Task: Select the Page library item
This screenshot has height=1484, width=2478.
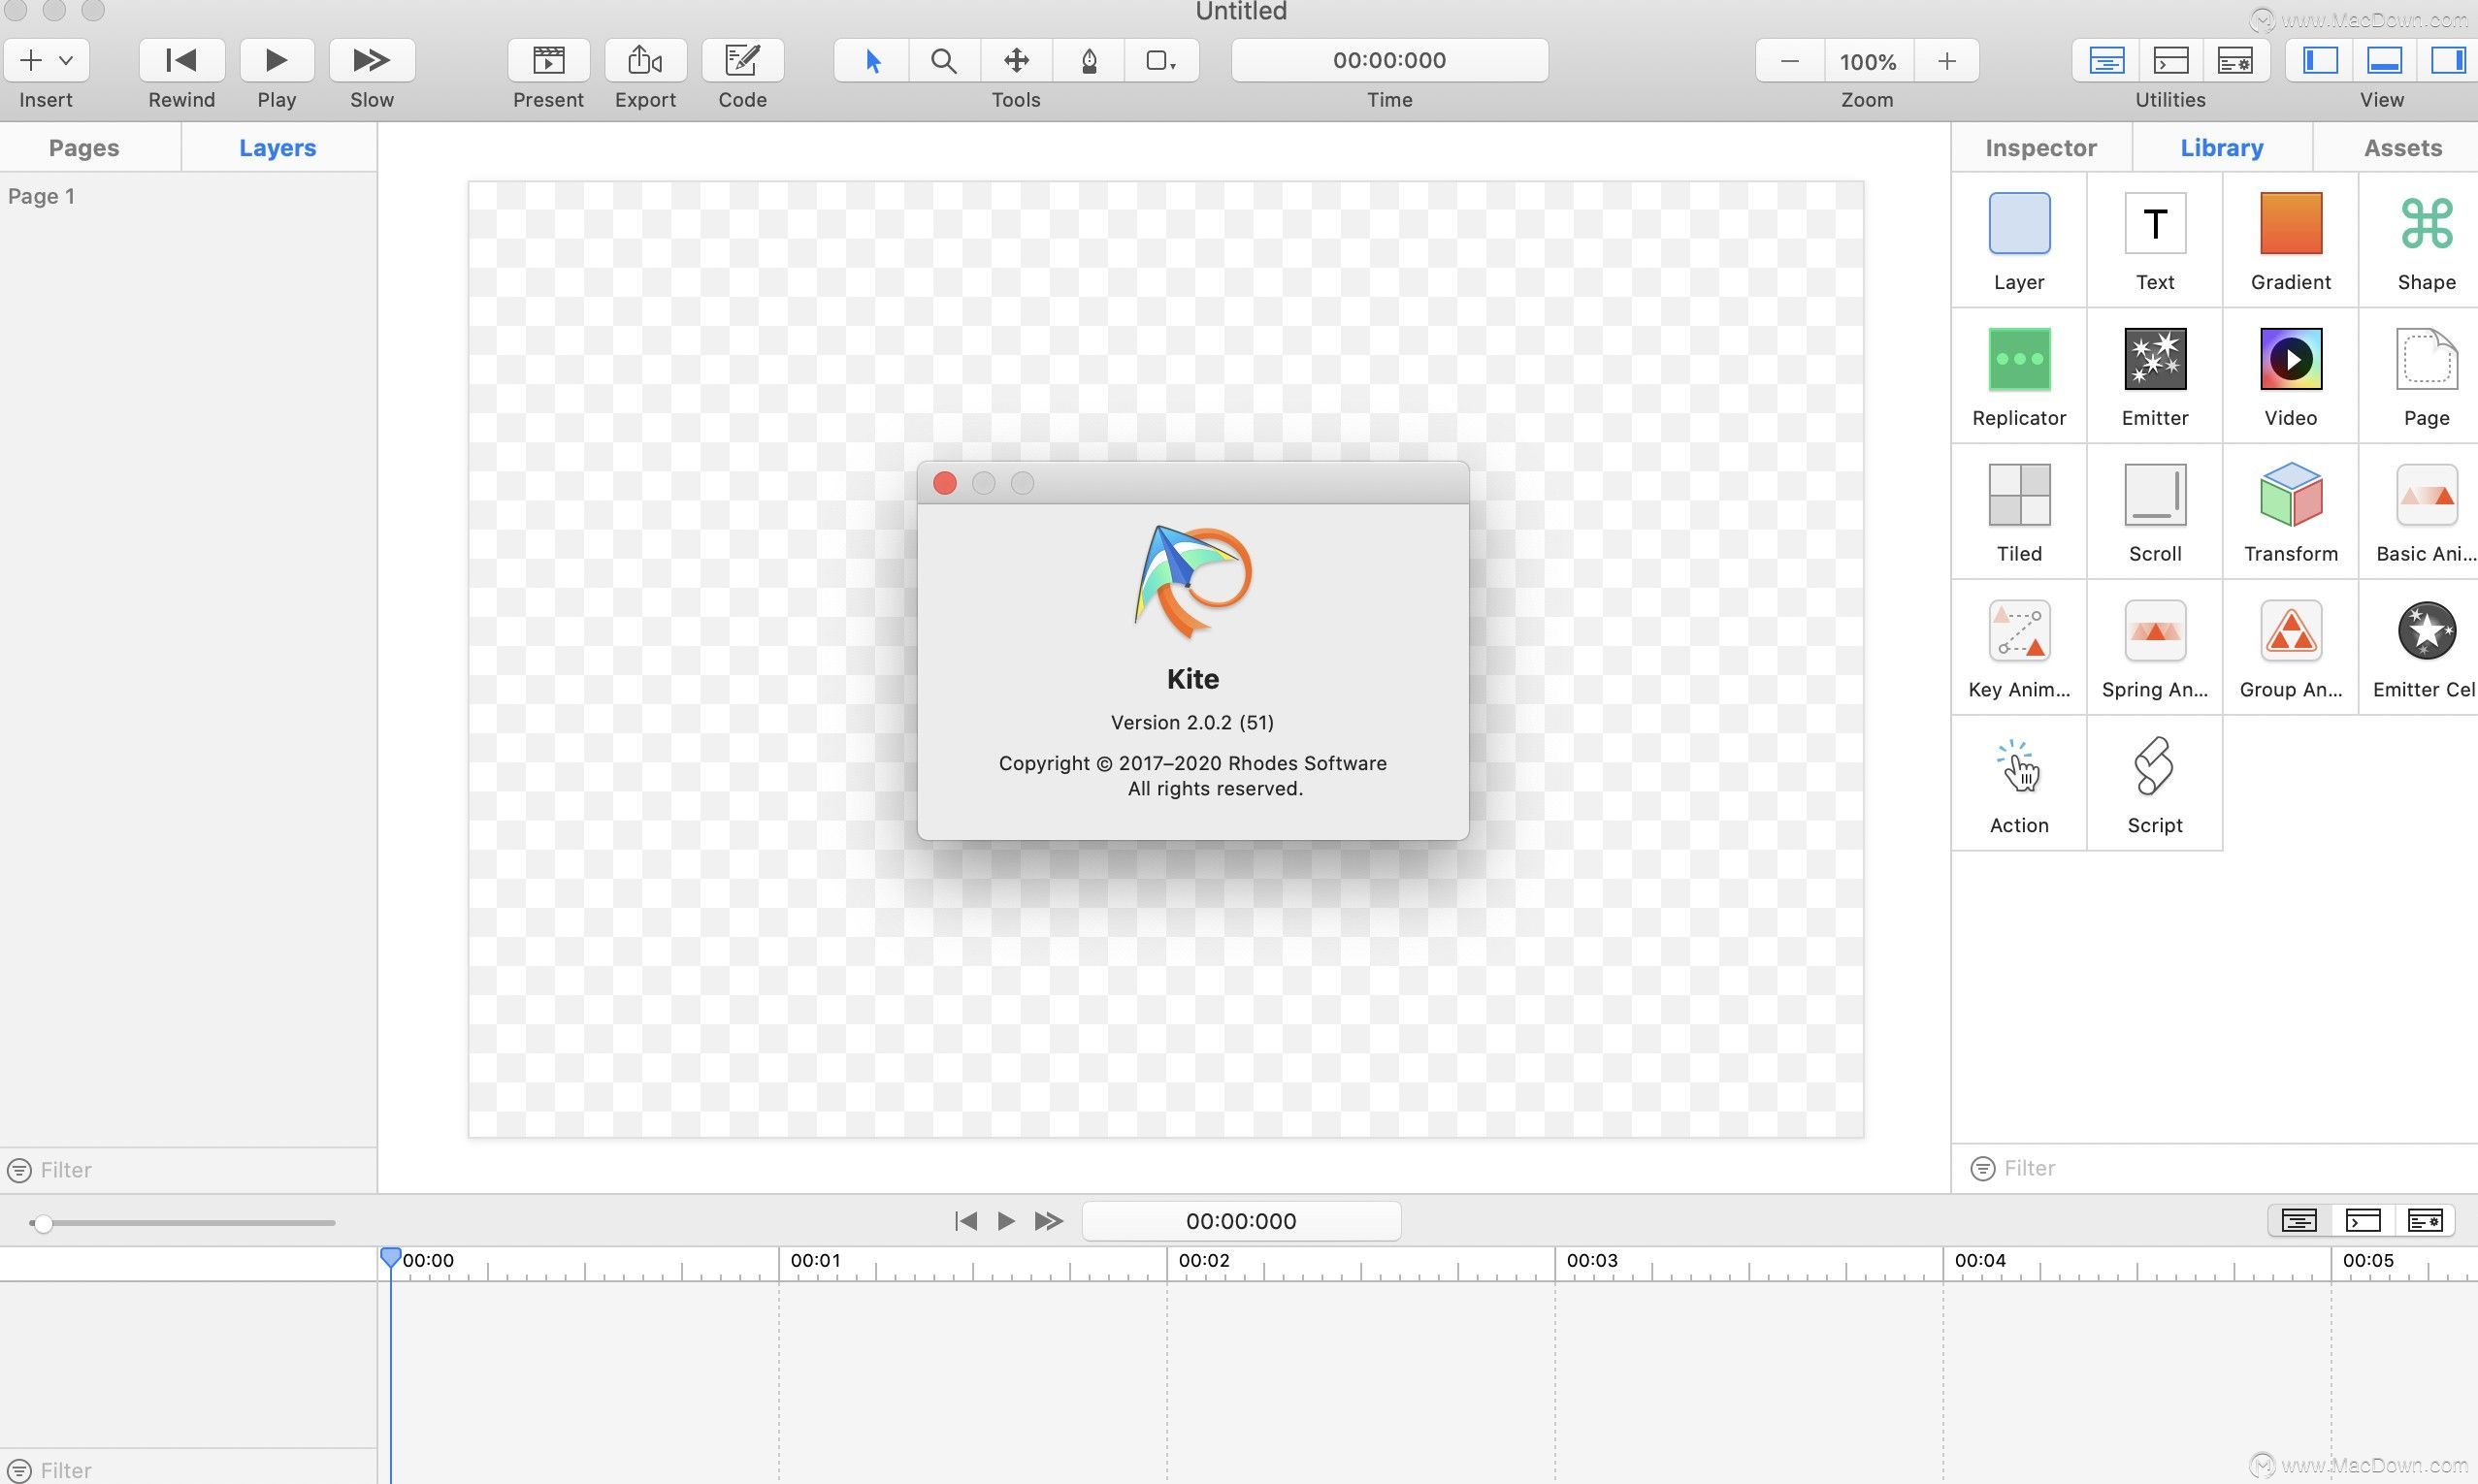Action: point(2426,376)
